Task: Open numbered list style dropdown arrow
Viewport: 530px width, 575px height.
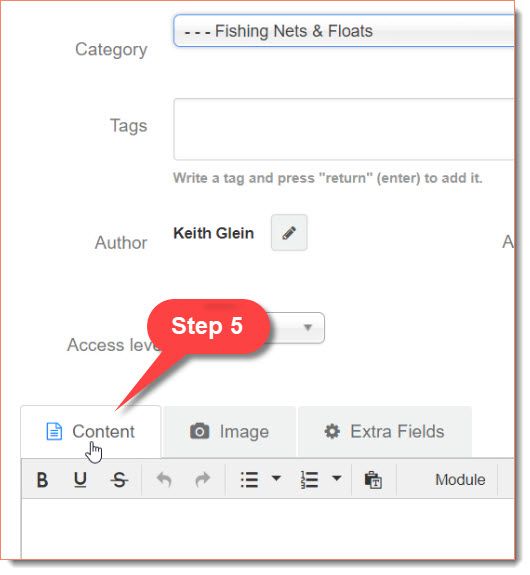Action: (x=337, y=478)
